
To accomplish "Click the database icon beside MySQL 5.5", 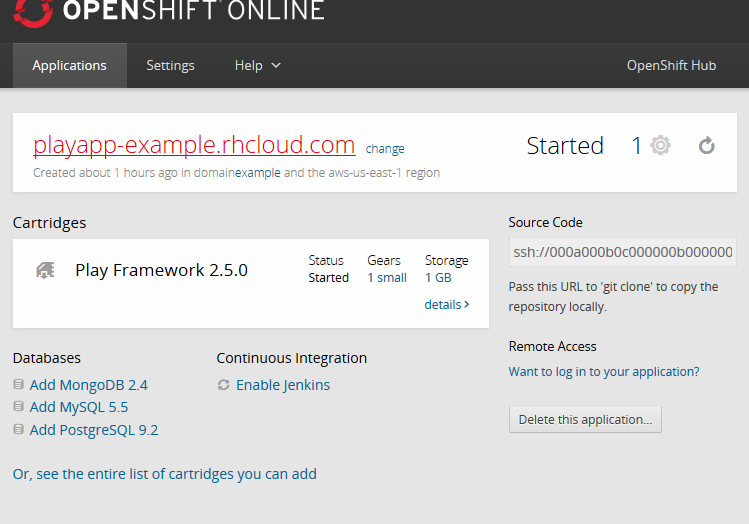I will pyautogui.click(x=19, y=406).
